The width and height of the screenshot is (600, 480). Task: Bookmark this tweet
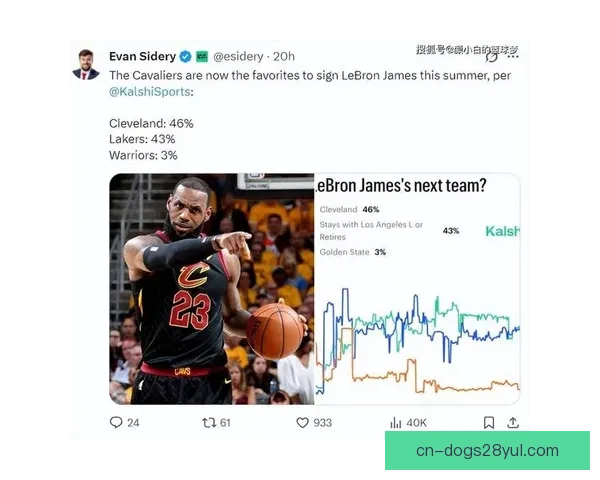489,423
